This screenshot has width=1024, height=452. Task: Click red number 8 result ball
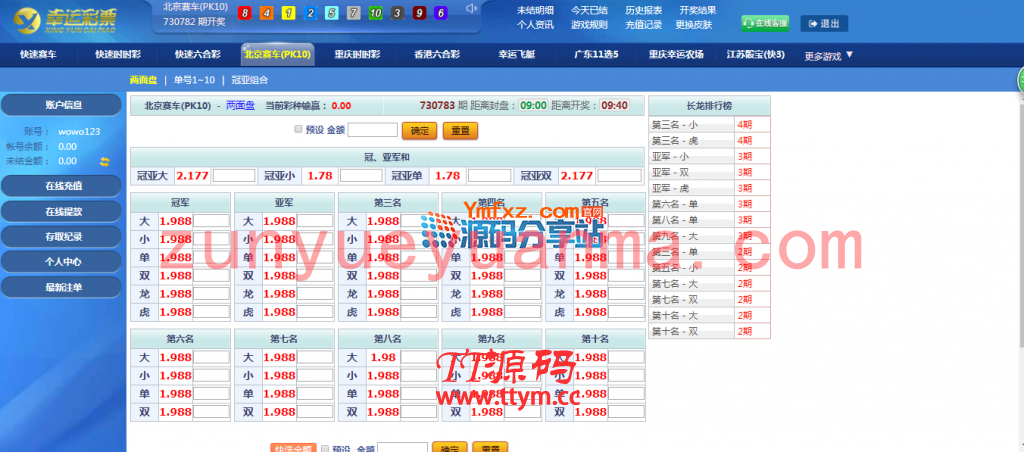(244, 13)
